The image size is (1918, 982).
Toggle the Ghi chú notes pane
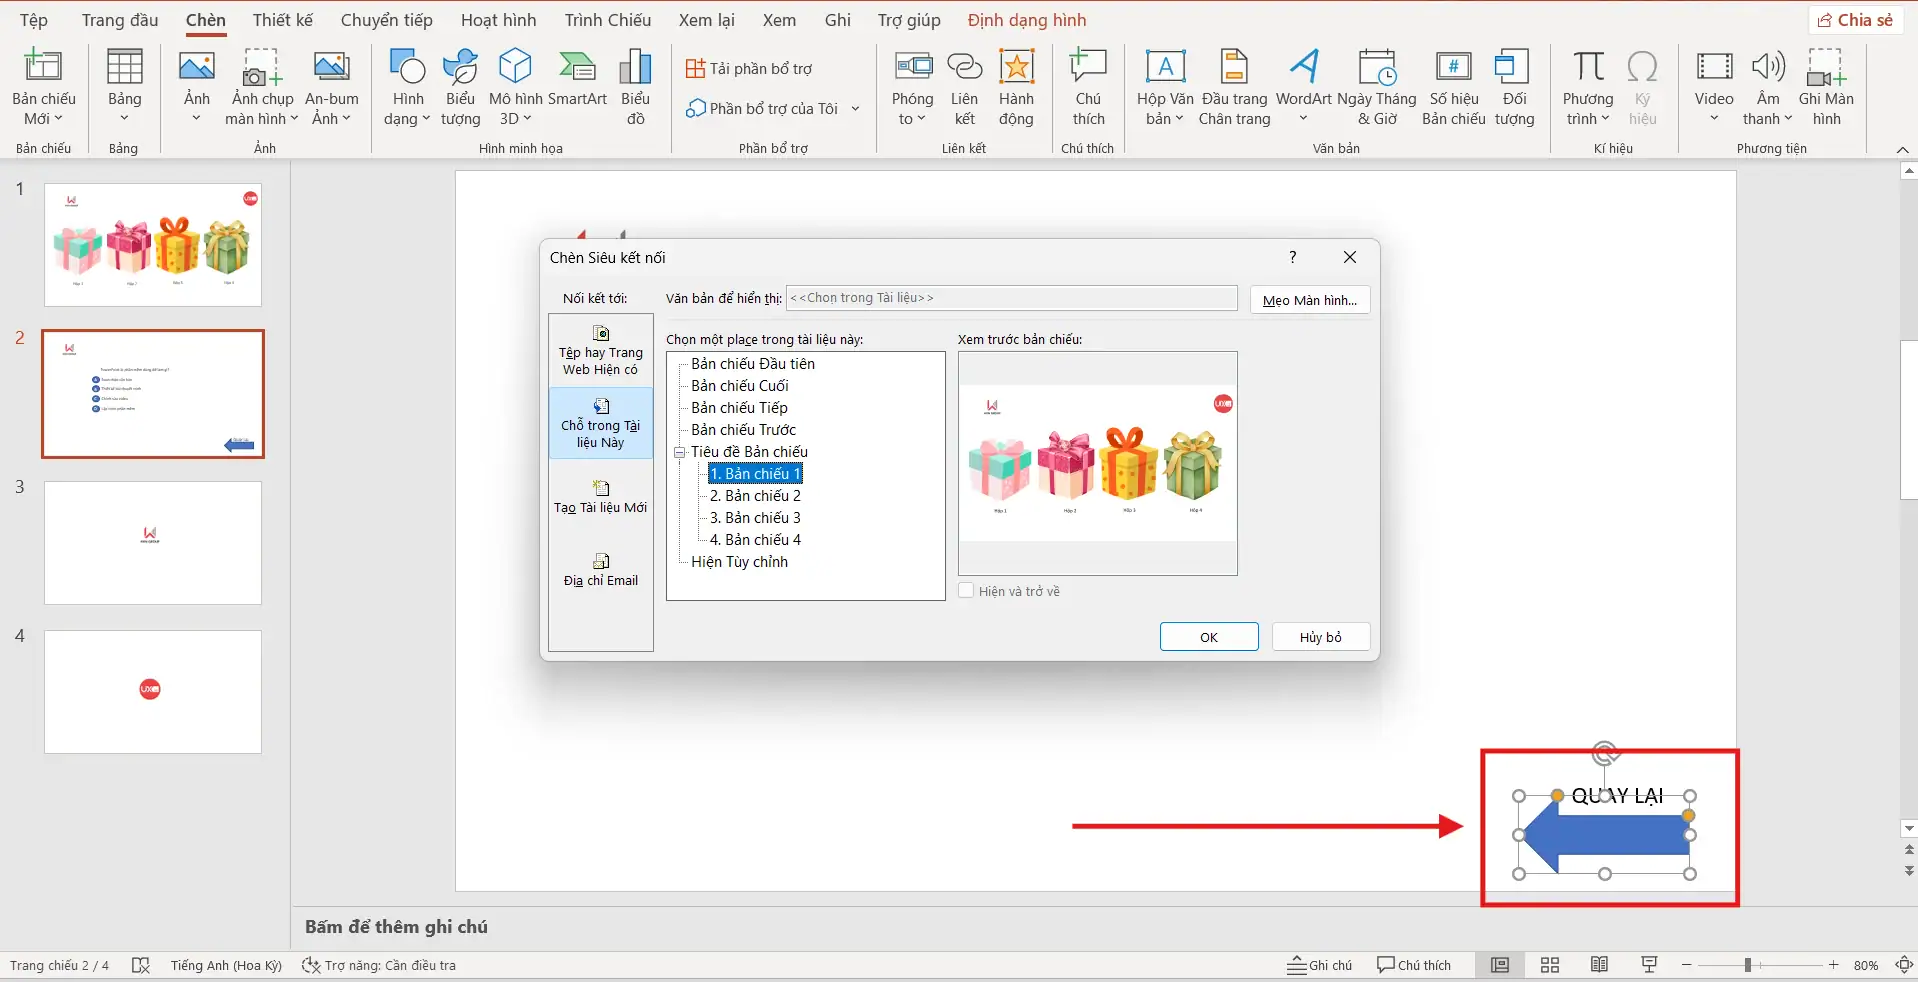[x=1319, y=965]
